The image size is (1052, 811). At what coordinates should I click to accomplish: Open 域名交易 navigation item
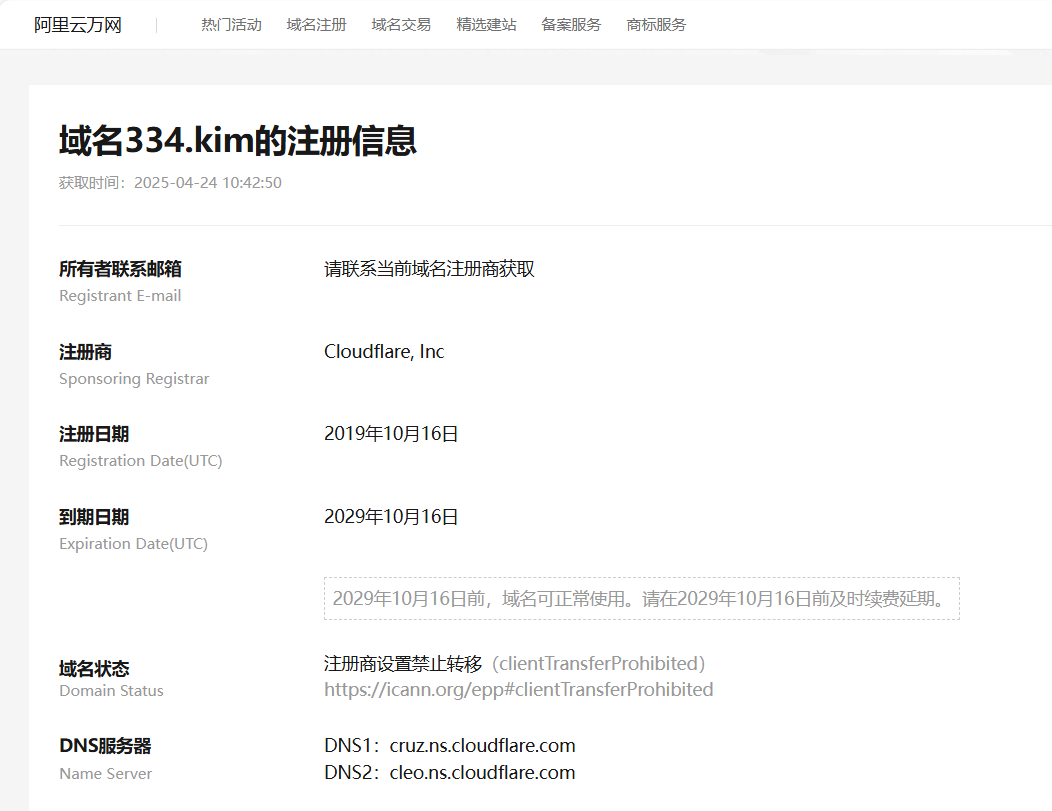point(401,25)
